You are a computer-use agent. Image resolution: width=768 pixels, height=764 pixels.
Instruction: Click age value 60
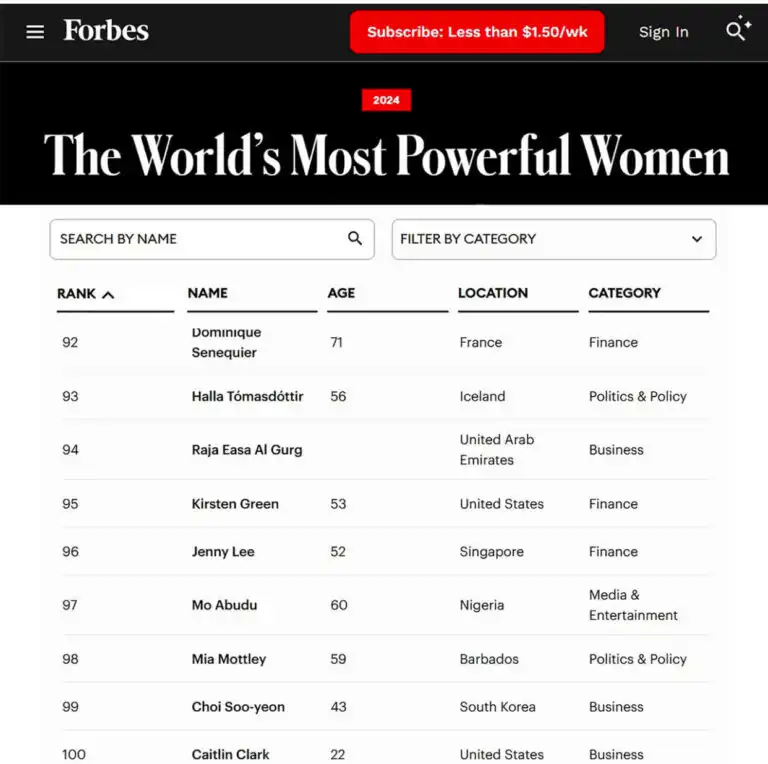tap(339, 605)
